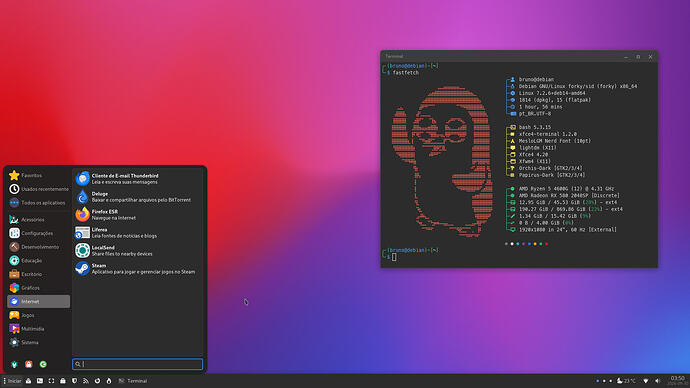The width and height of the screenshot is (690, 388).
Task: Click the orange lock screen icon
Action: 29,364
